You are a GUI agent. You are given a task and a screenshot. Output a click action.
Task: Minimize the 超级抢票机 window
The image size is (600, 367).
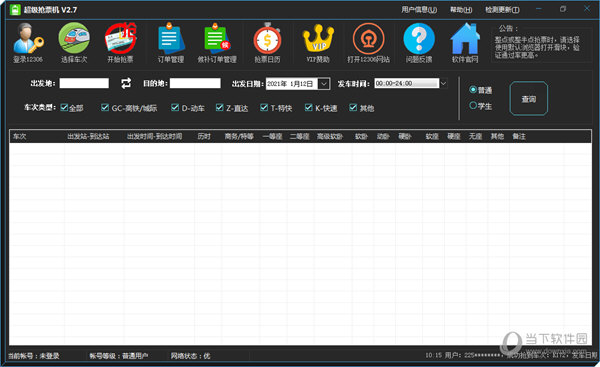pos(539,9)
